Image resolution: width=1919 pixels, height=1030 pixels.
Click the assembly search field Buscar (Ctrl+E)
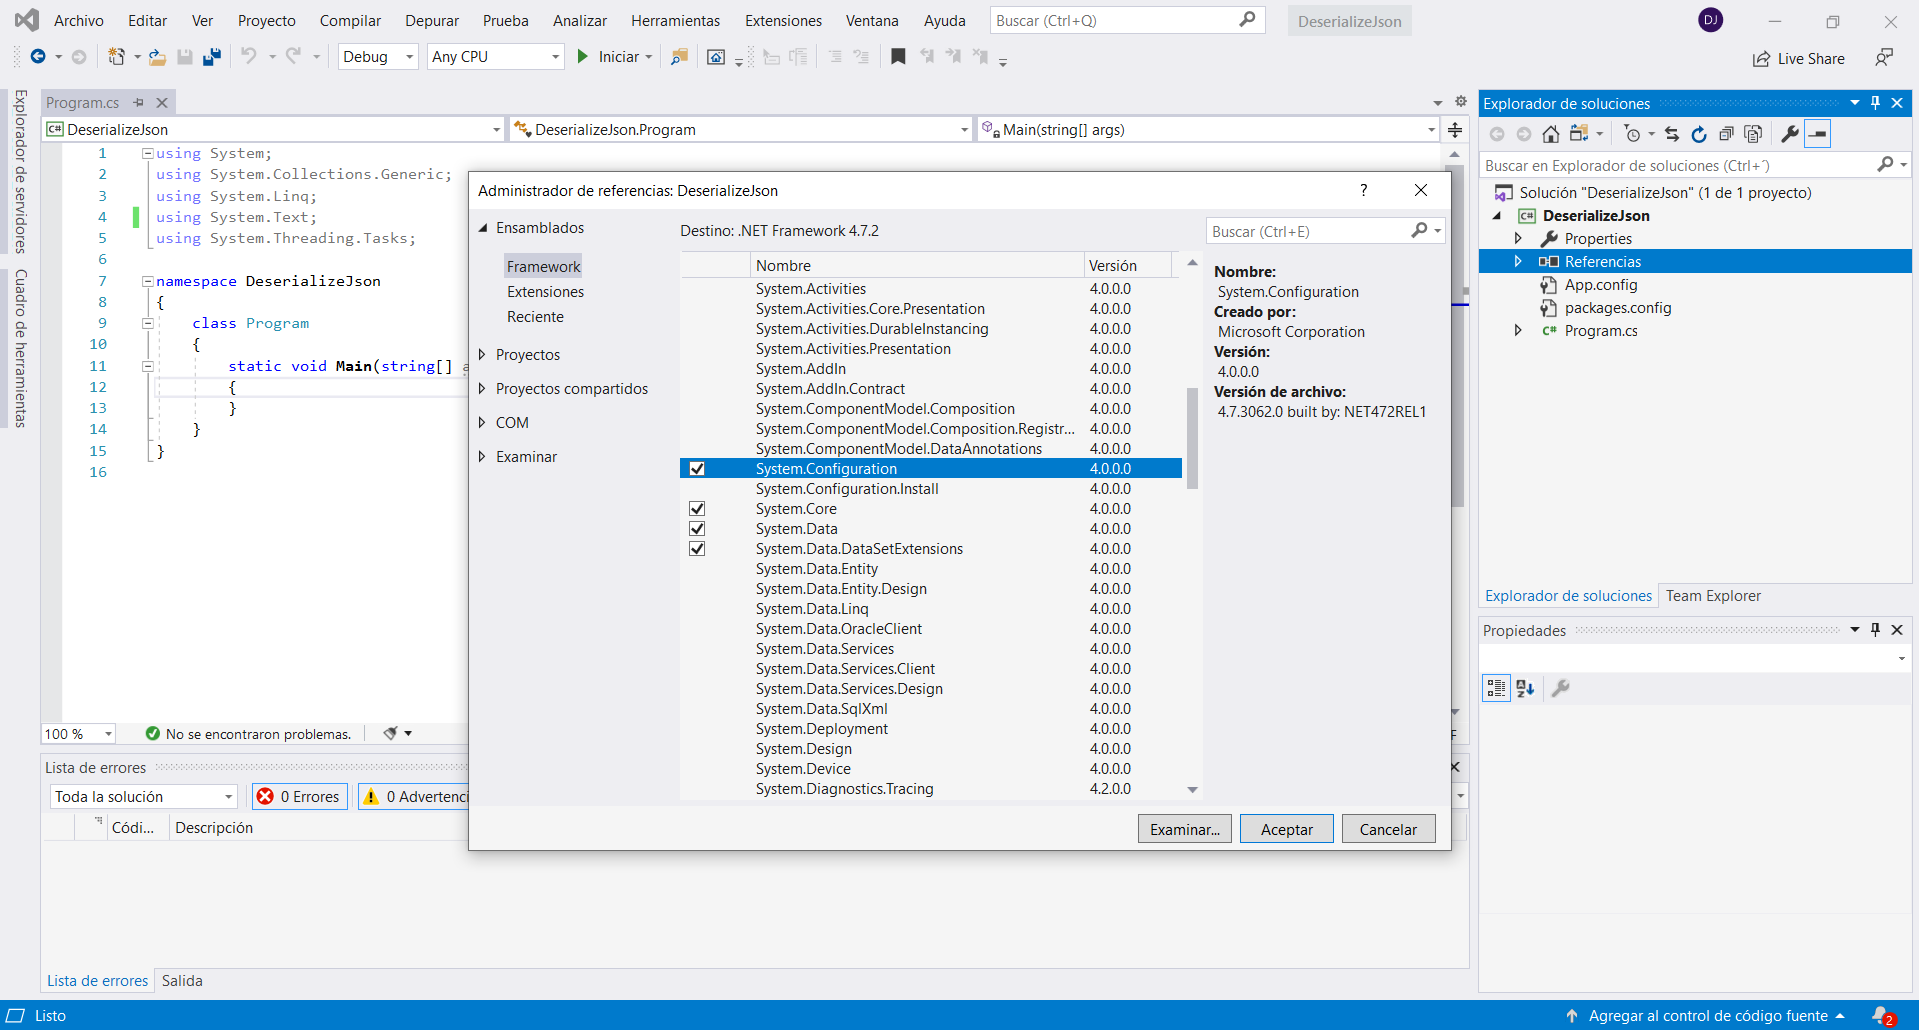coord(1306,232)
